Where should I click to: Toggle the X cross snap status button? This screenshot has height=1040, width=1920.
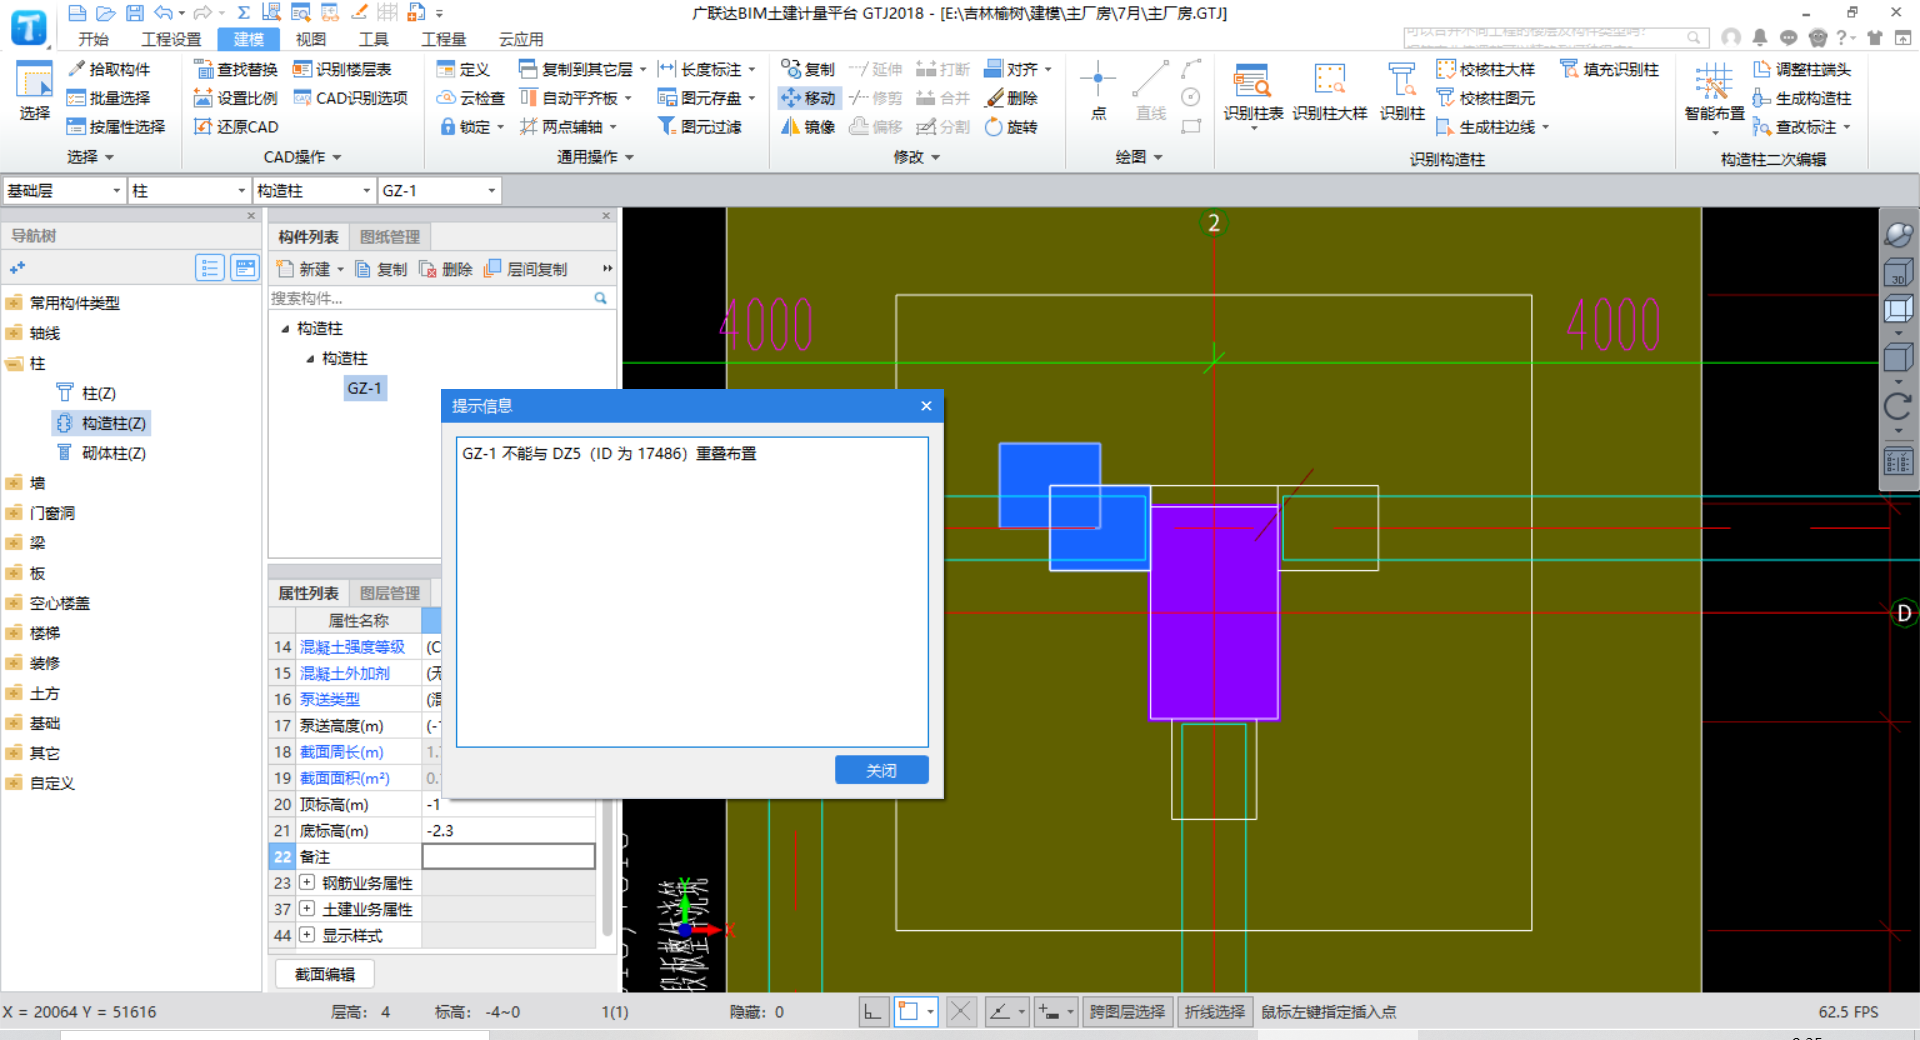click(x=960, y=1012)
